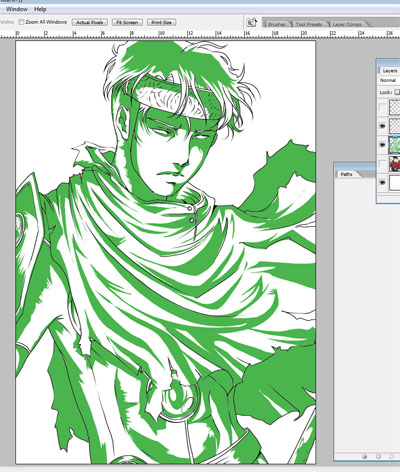The width and height of the screenshot is (400, 472).
Task: Switch to the Brushes tab in the palette well
Action: (x=277, y=24)
